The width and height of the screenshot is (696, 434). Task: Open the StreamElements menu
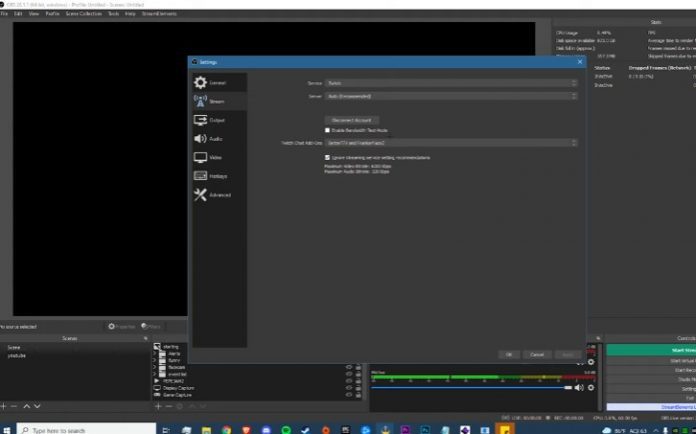(159, 14)
